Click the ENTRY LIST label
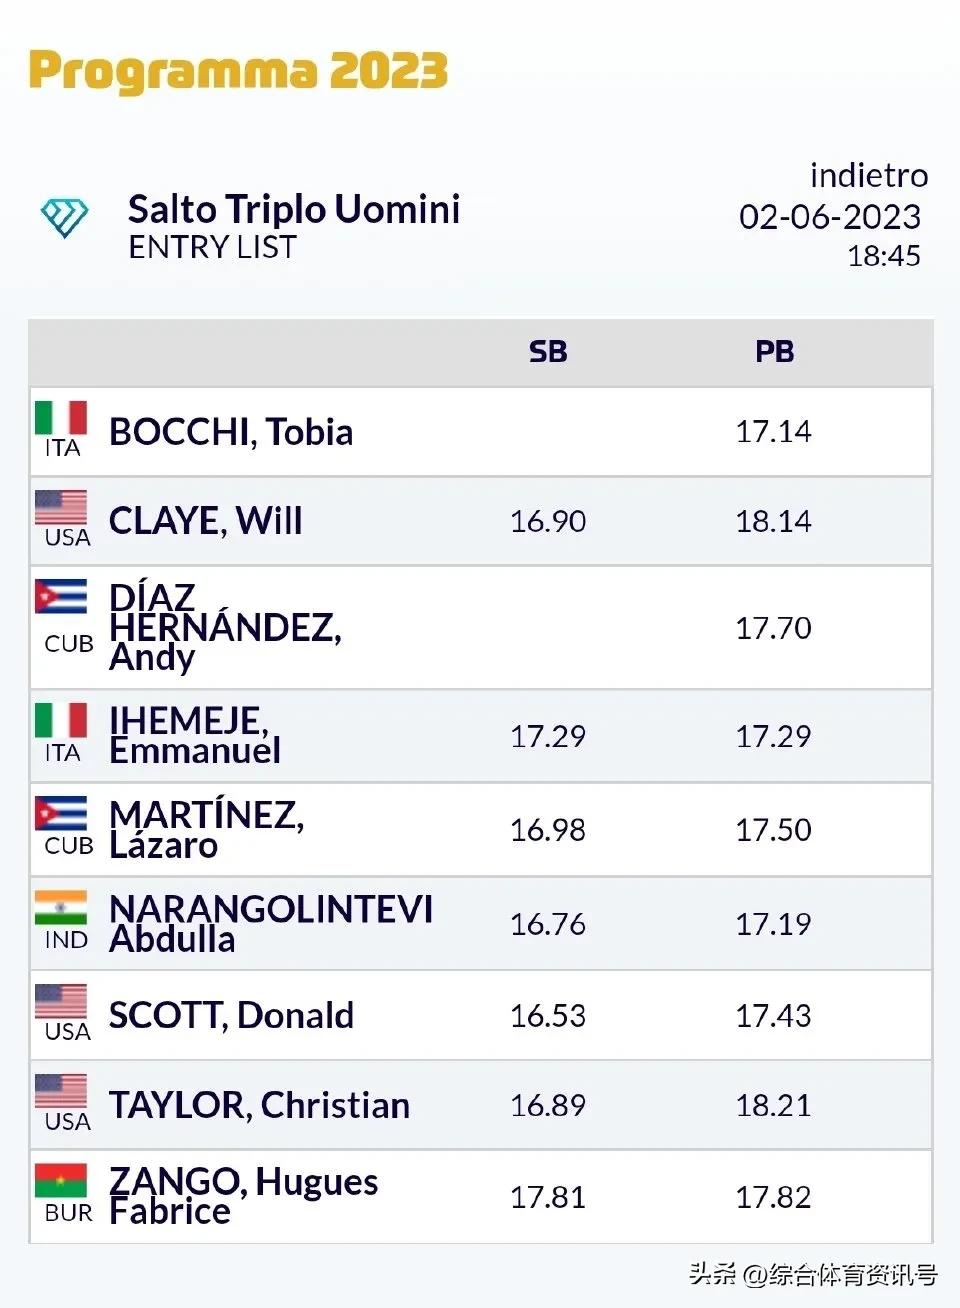The image size is (960, 1308). 212,247
